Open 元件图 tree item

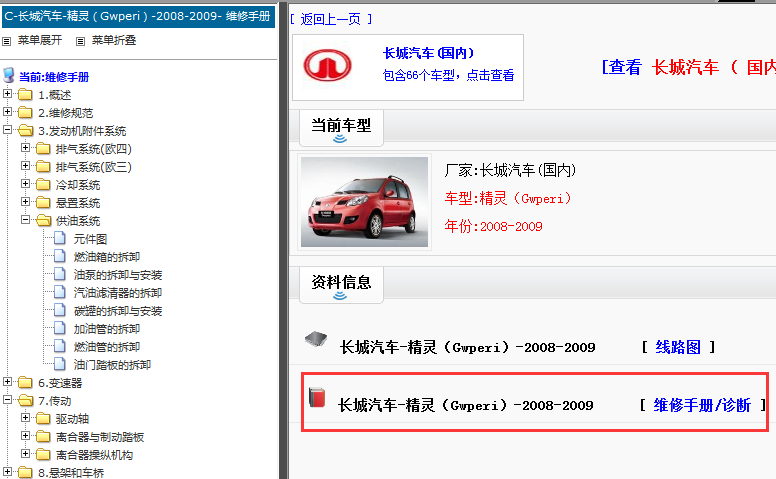click(90, 239)
